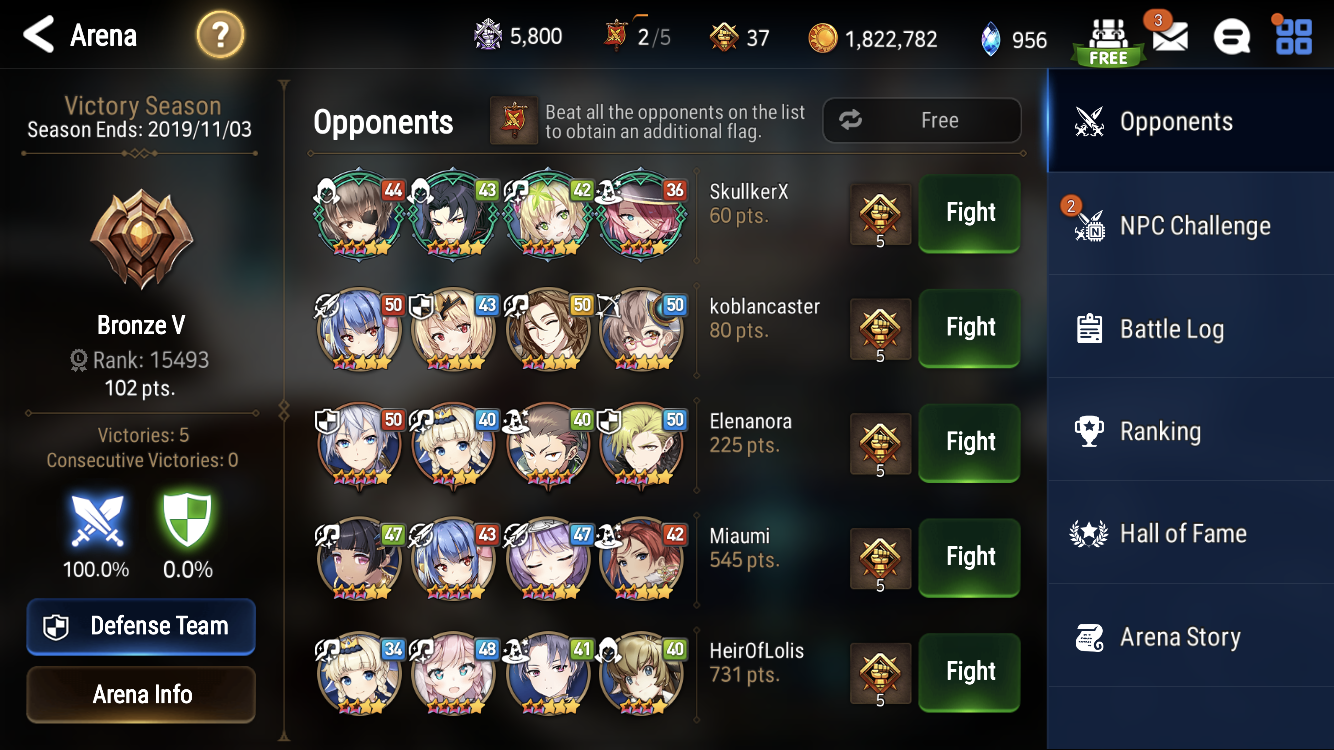
Task: Select HeirOfLolis first hero portrait
Action: 359,672
